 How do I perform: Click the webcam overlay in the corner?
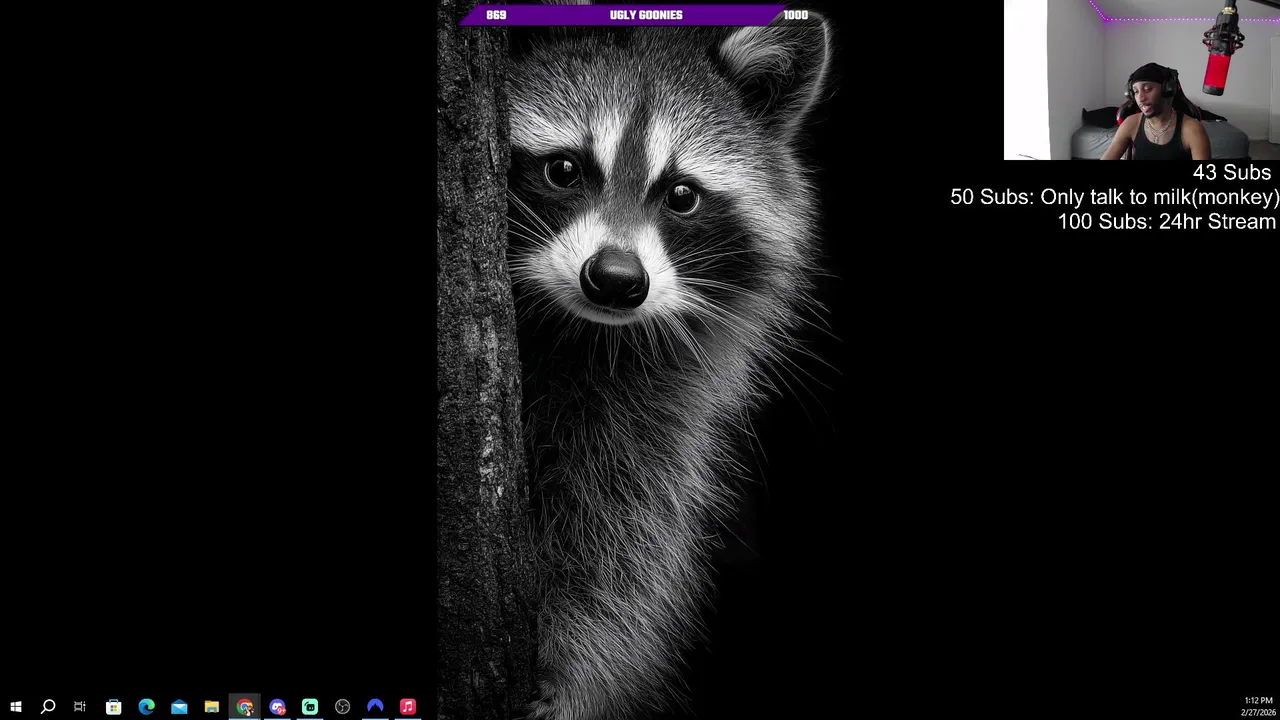pyautogui.click(x=1142, y=80)
